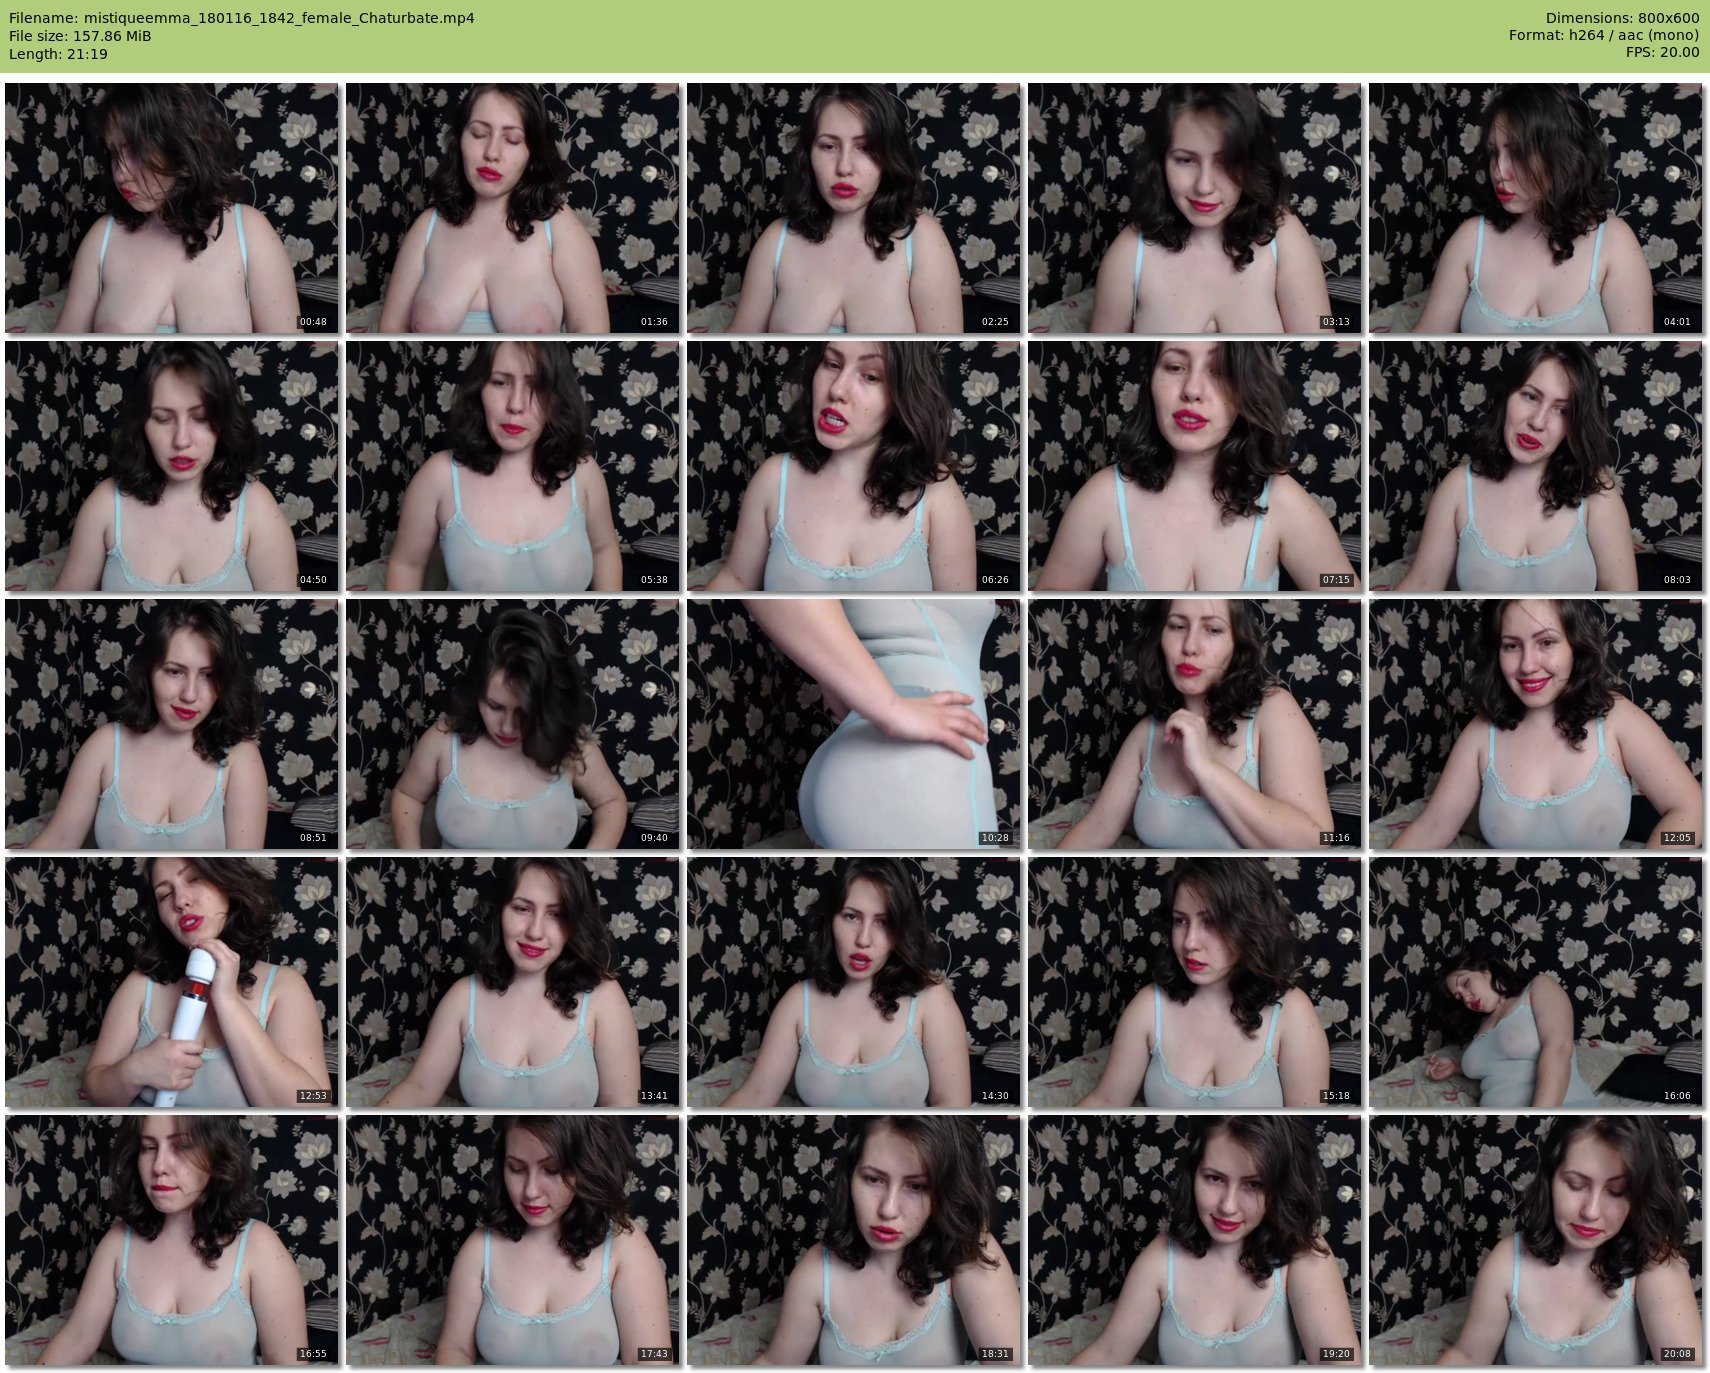
Task: Click the last thumbnail timestamped 20:08
Action: [1536, 1240]
